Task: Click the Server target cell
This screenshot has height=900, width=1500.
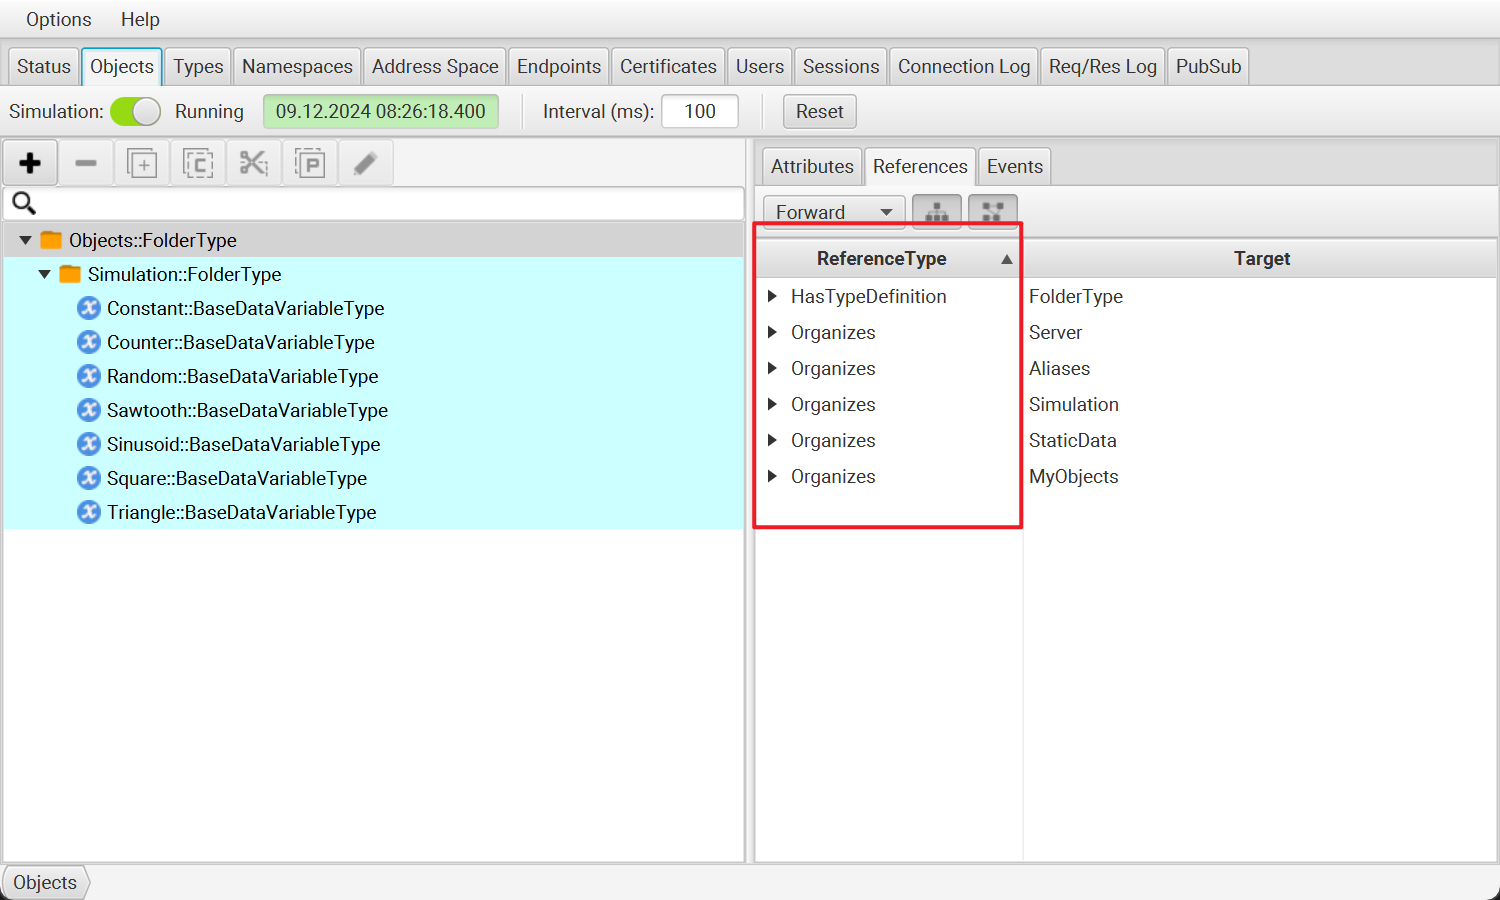Action: pyautogui.click(x=1056, y=332)
